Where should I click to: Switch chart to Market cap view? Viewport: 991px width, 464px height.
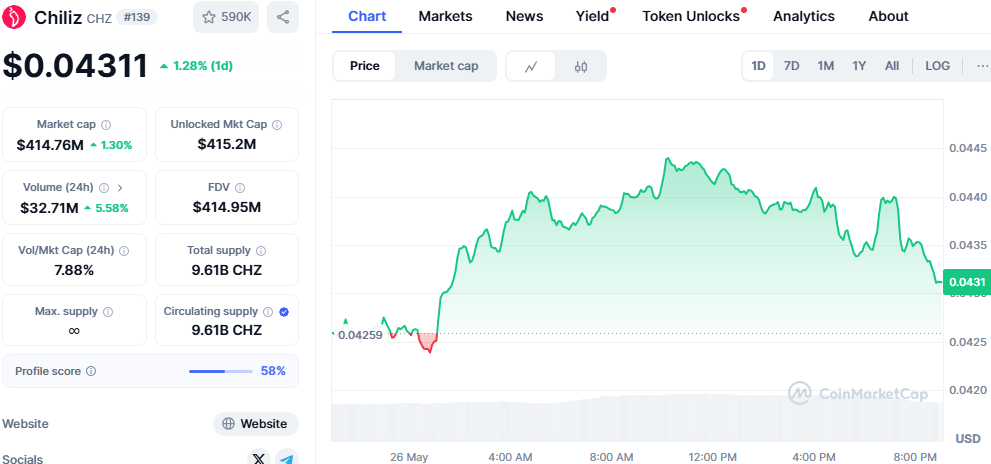point(446,66)
